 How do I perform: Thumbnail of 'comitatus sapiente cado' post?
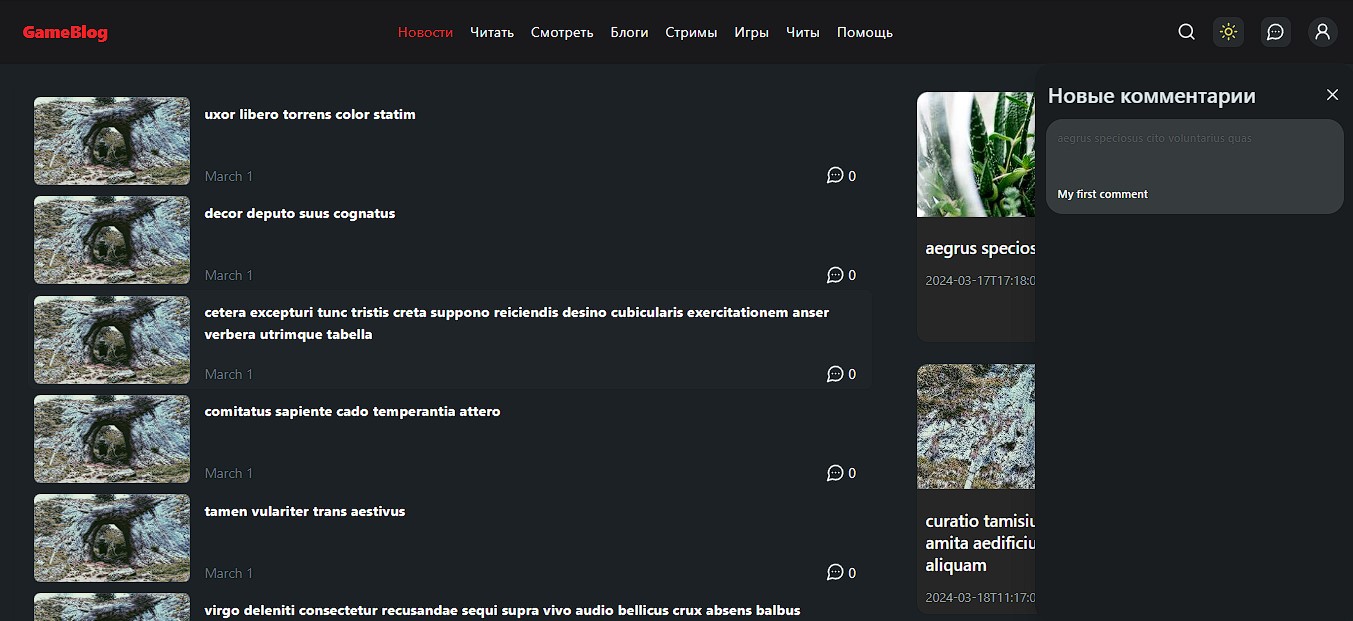point(112,439)
